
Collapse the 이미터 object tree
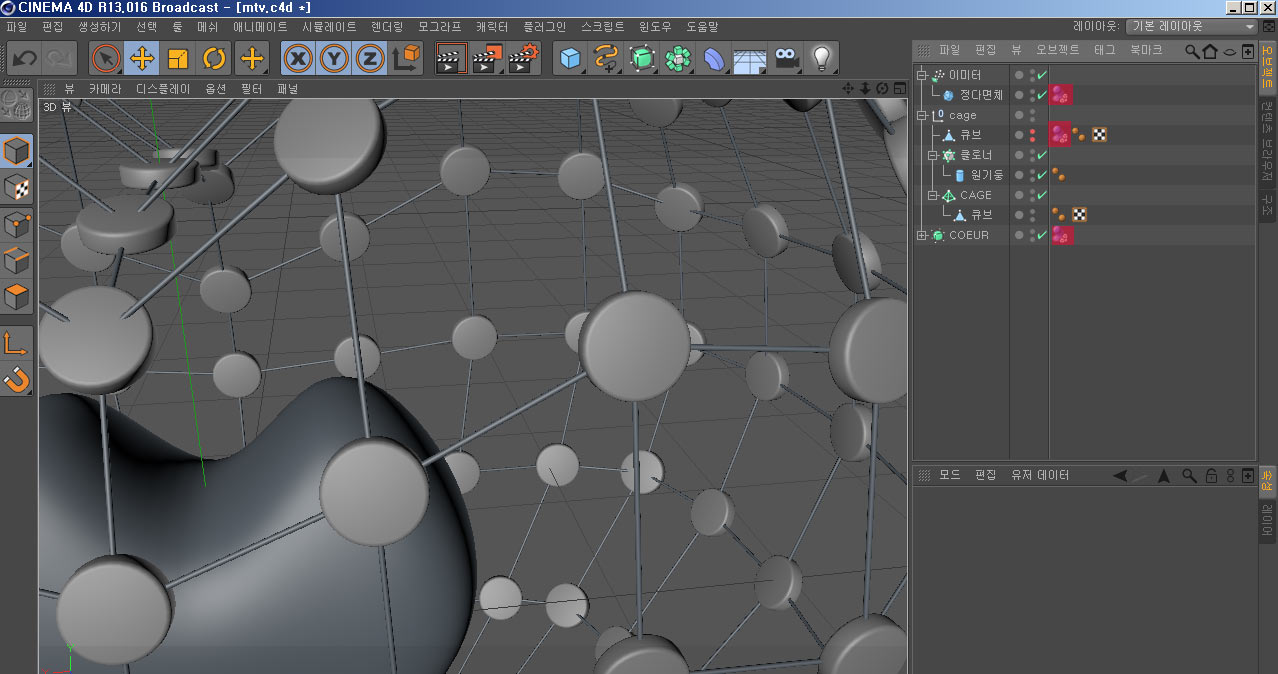[922, 75]
